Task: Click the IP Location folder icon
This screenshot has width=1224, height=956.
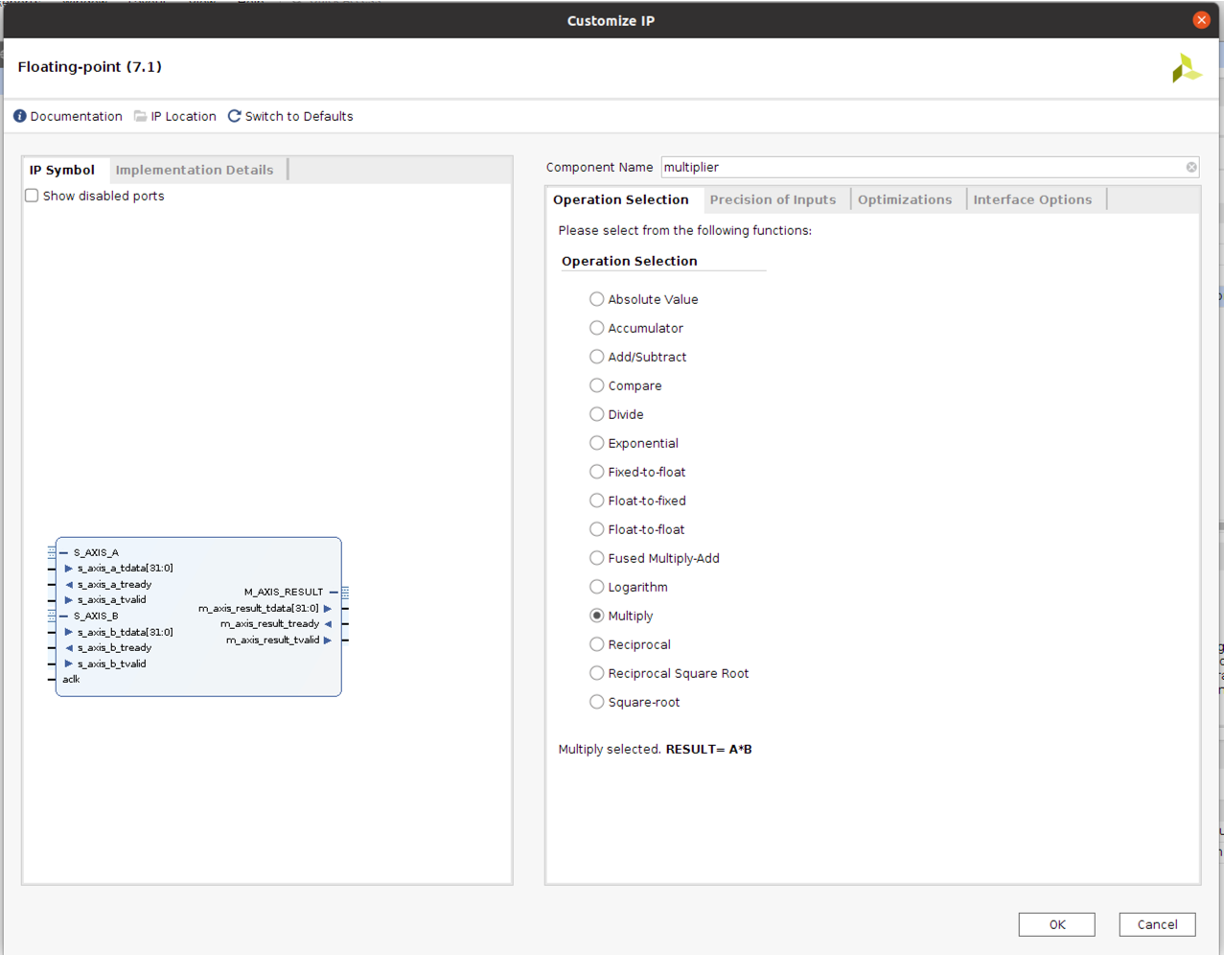Action: (141, 116)
